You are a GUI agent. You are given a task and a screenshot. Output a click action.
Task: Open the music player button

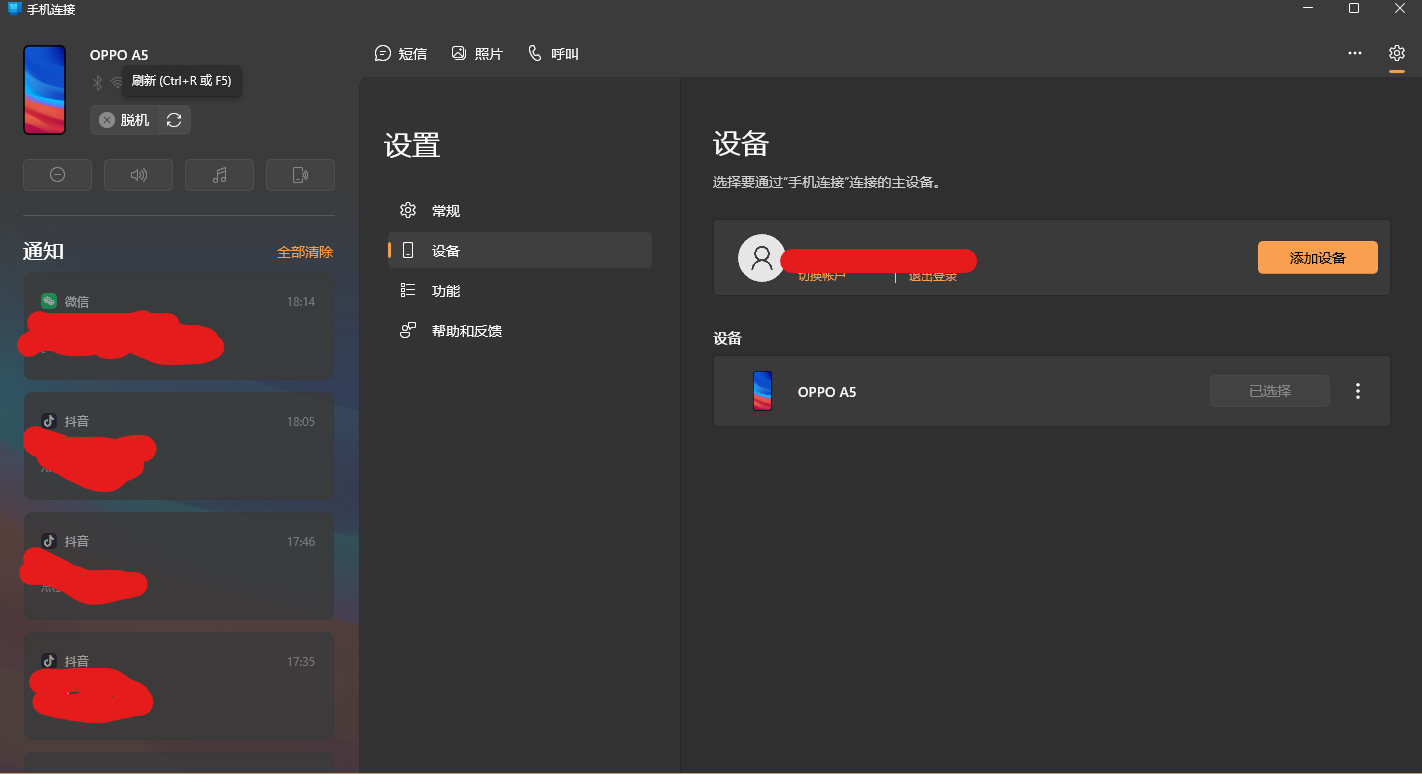click(x=219, y=175)
